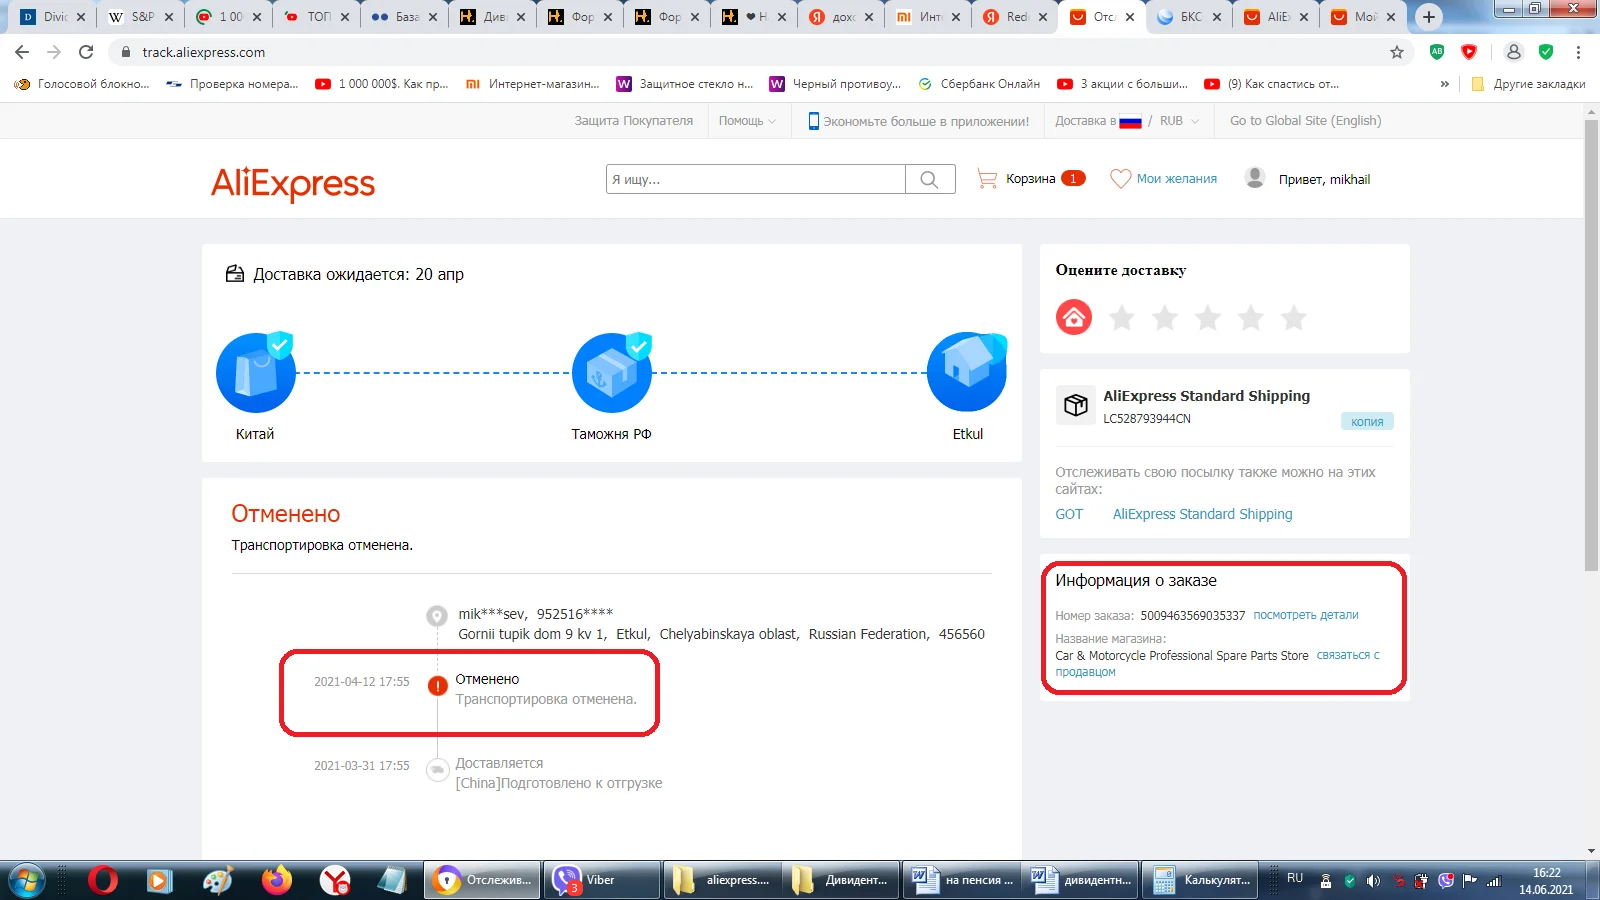Click the volume icon in system tray
Viewport: 1600px width, 900px height.
[x=1373, y=881]
